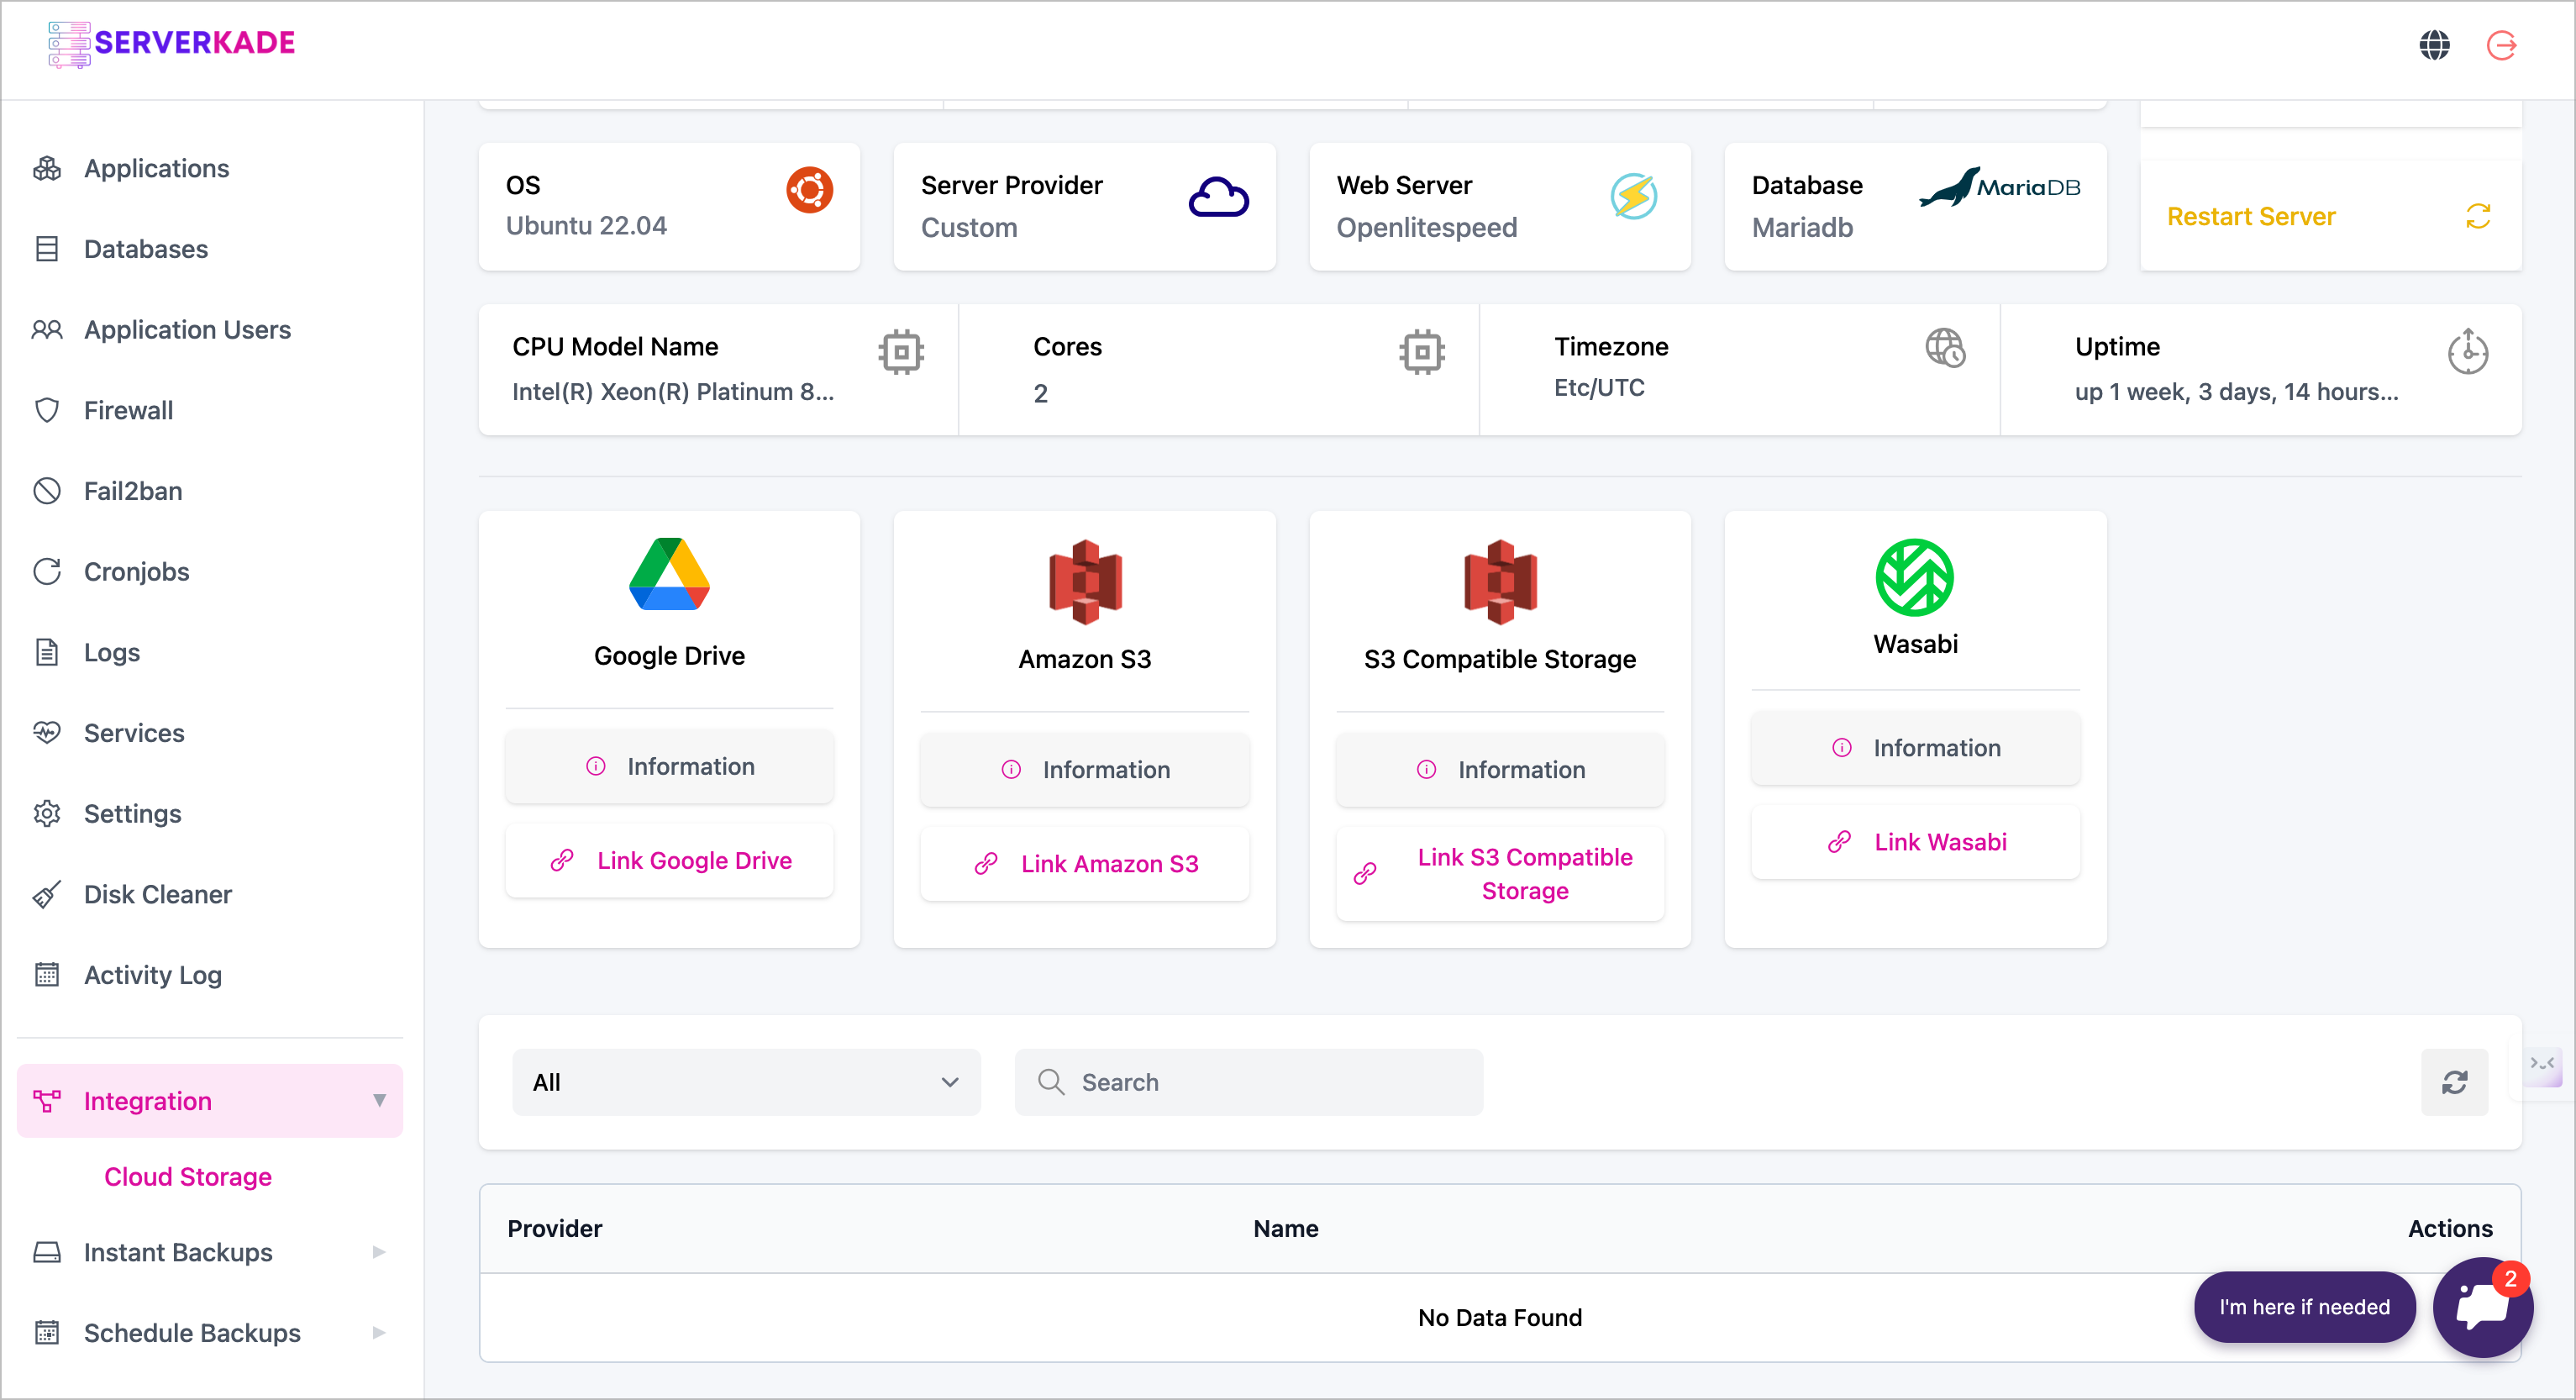Click 'Intel(R) Xeon(R) Platinum 8...' text
Image resolution: width=2576 pixels, height=1400 pixels.
(x=673, y=391)
